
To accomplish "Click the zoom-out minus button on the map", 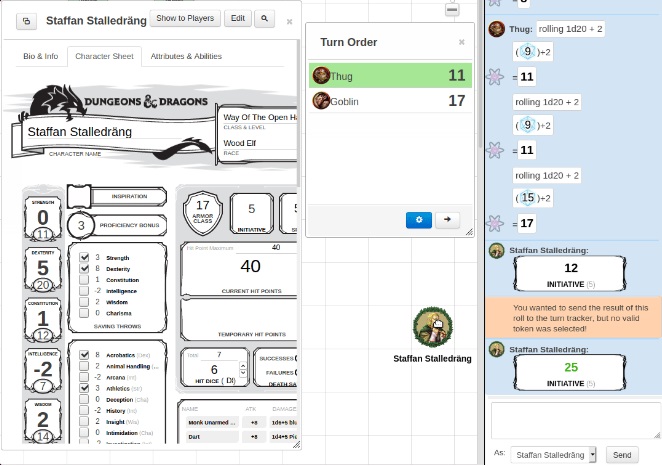I will (452, 10).
